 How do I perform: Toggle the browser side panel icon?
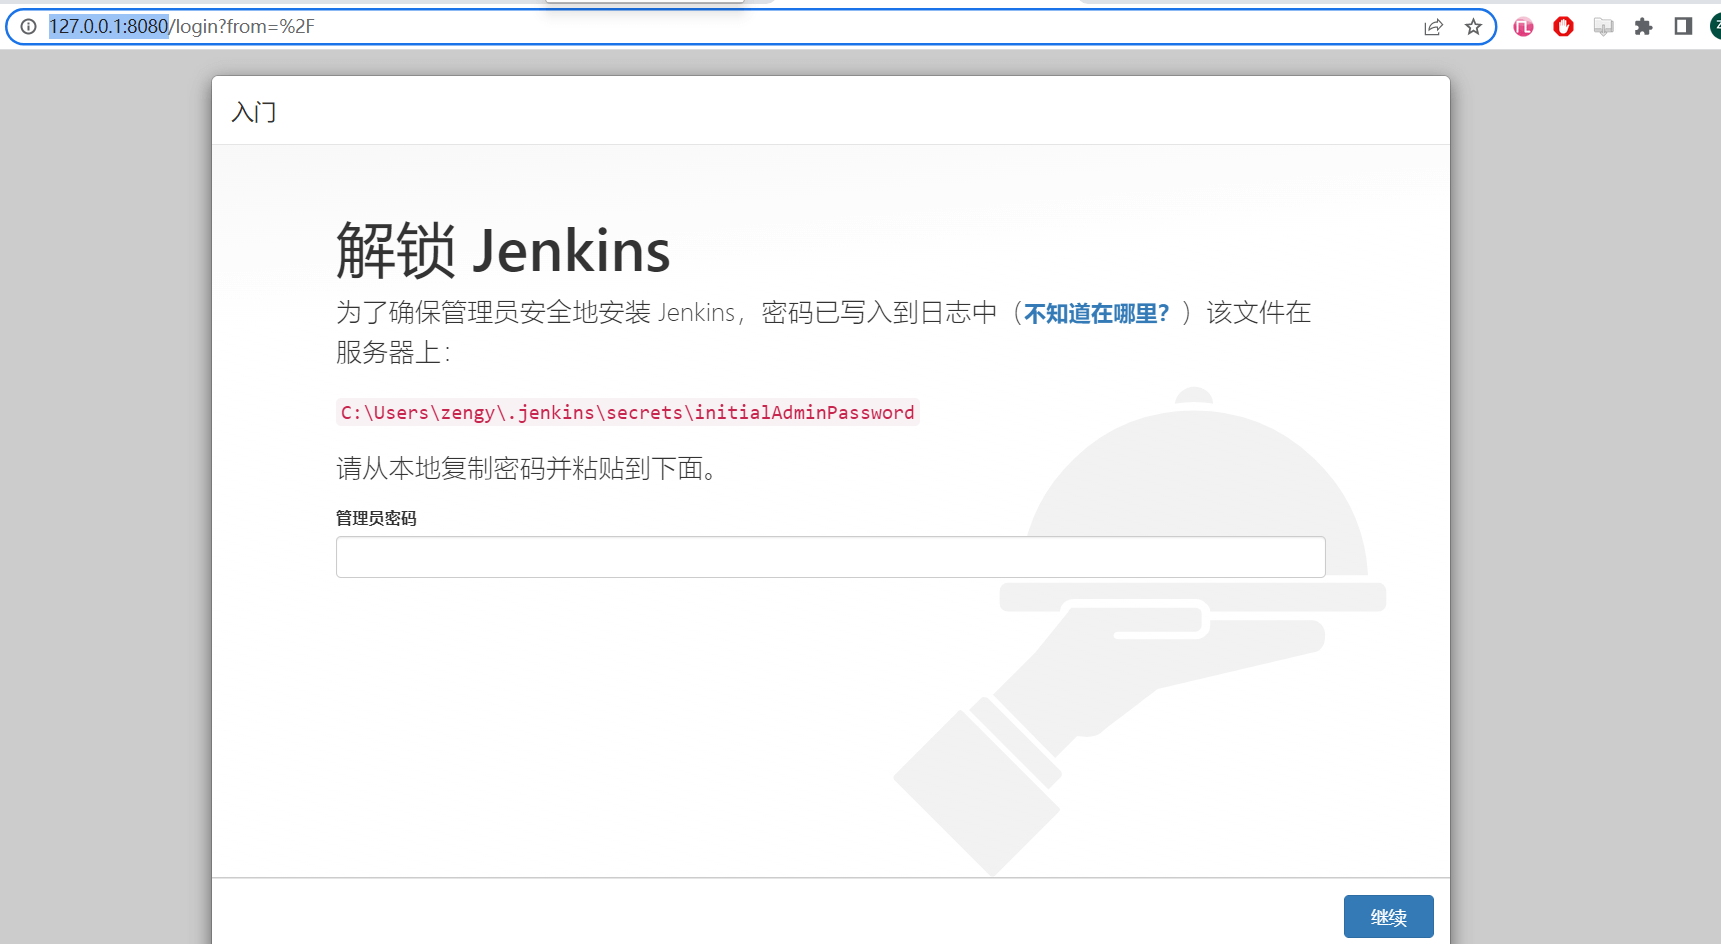pyautogui.click(x=1683, y=27)
